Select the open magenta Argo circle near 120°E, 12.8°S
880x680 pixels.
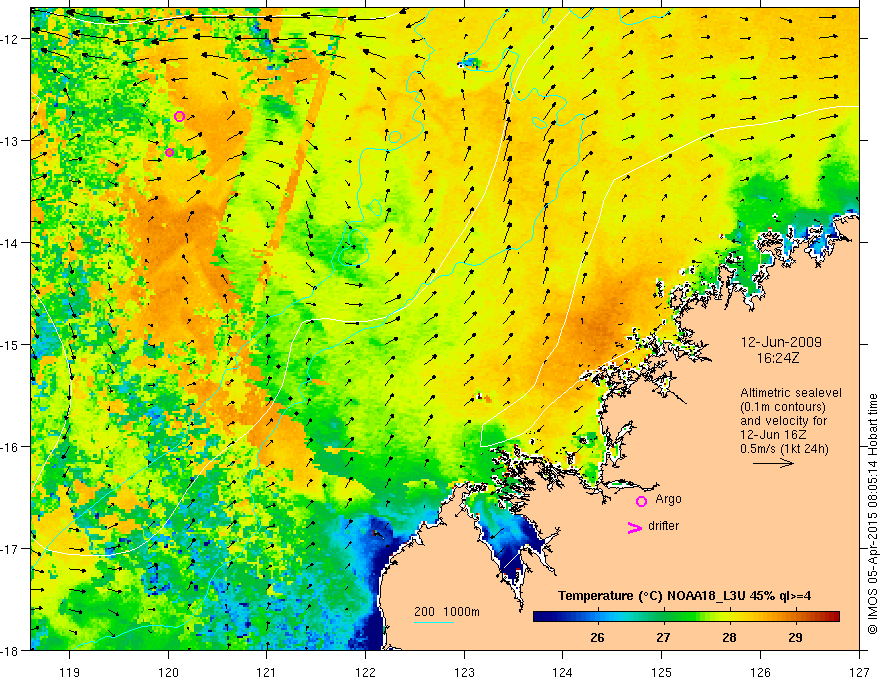click(179, 117)
